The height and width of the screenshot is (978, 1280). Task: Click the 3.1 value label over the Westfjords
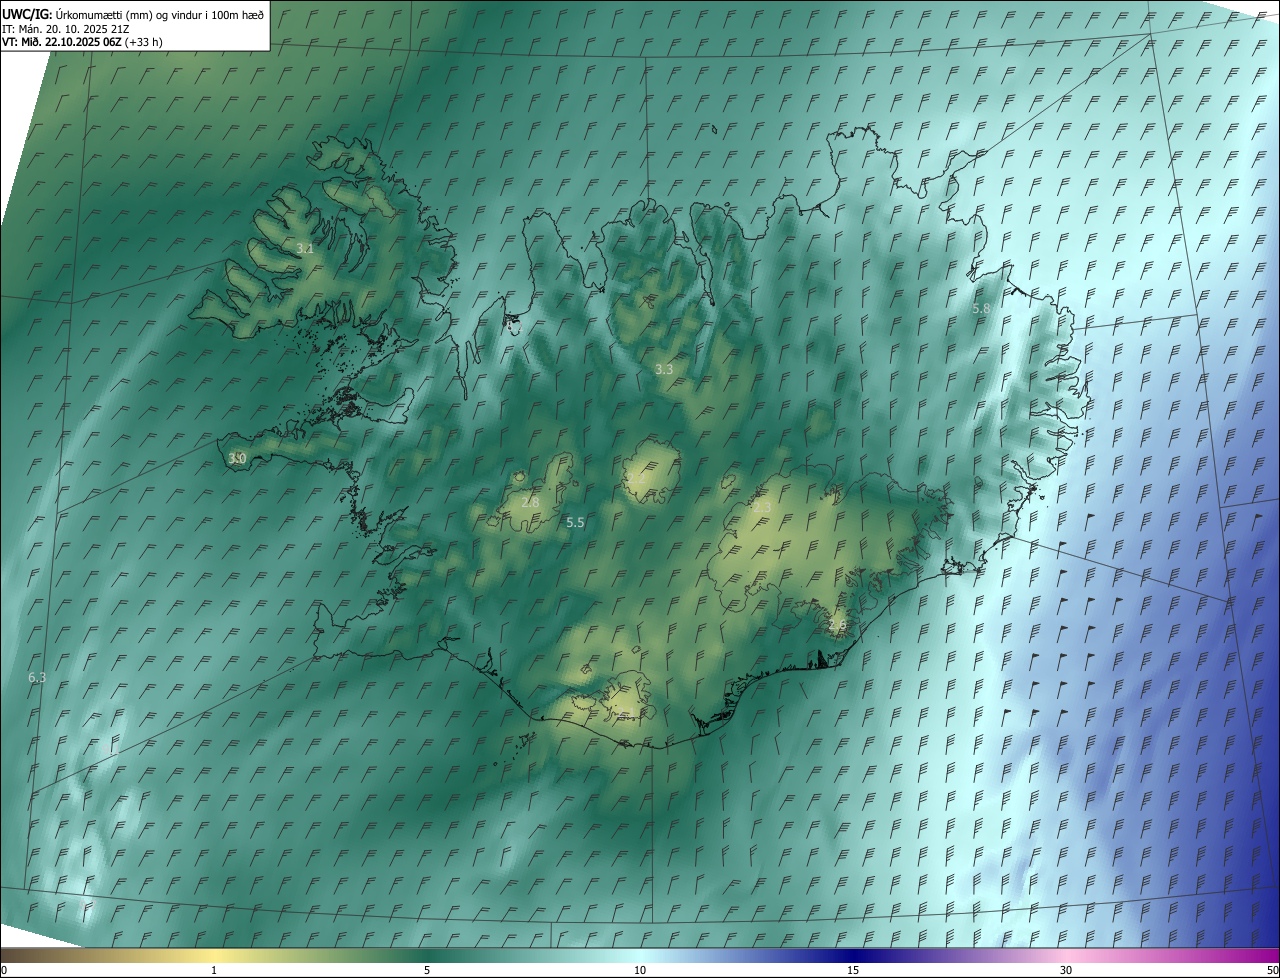[305, 248]
